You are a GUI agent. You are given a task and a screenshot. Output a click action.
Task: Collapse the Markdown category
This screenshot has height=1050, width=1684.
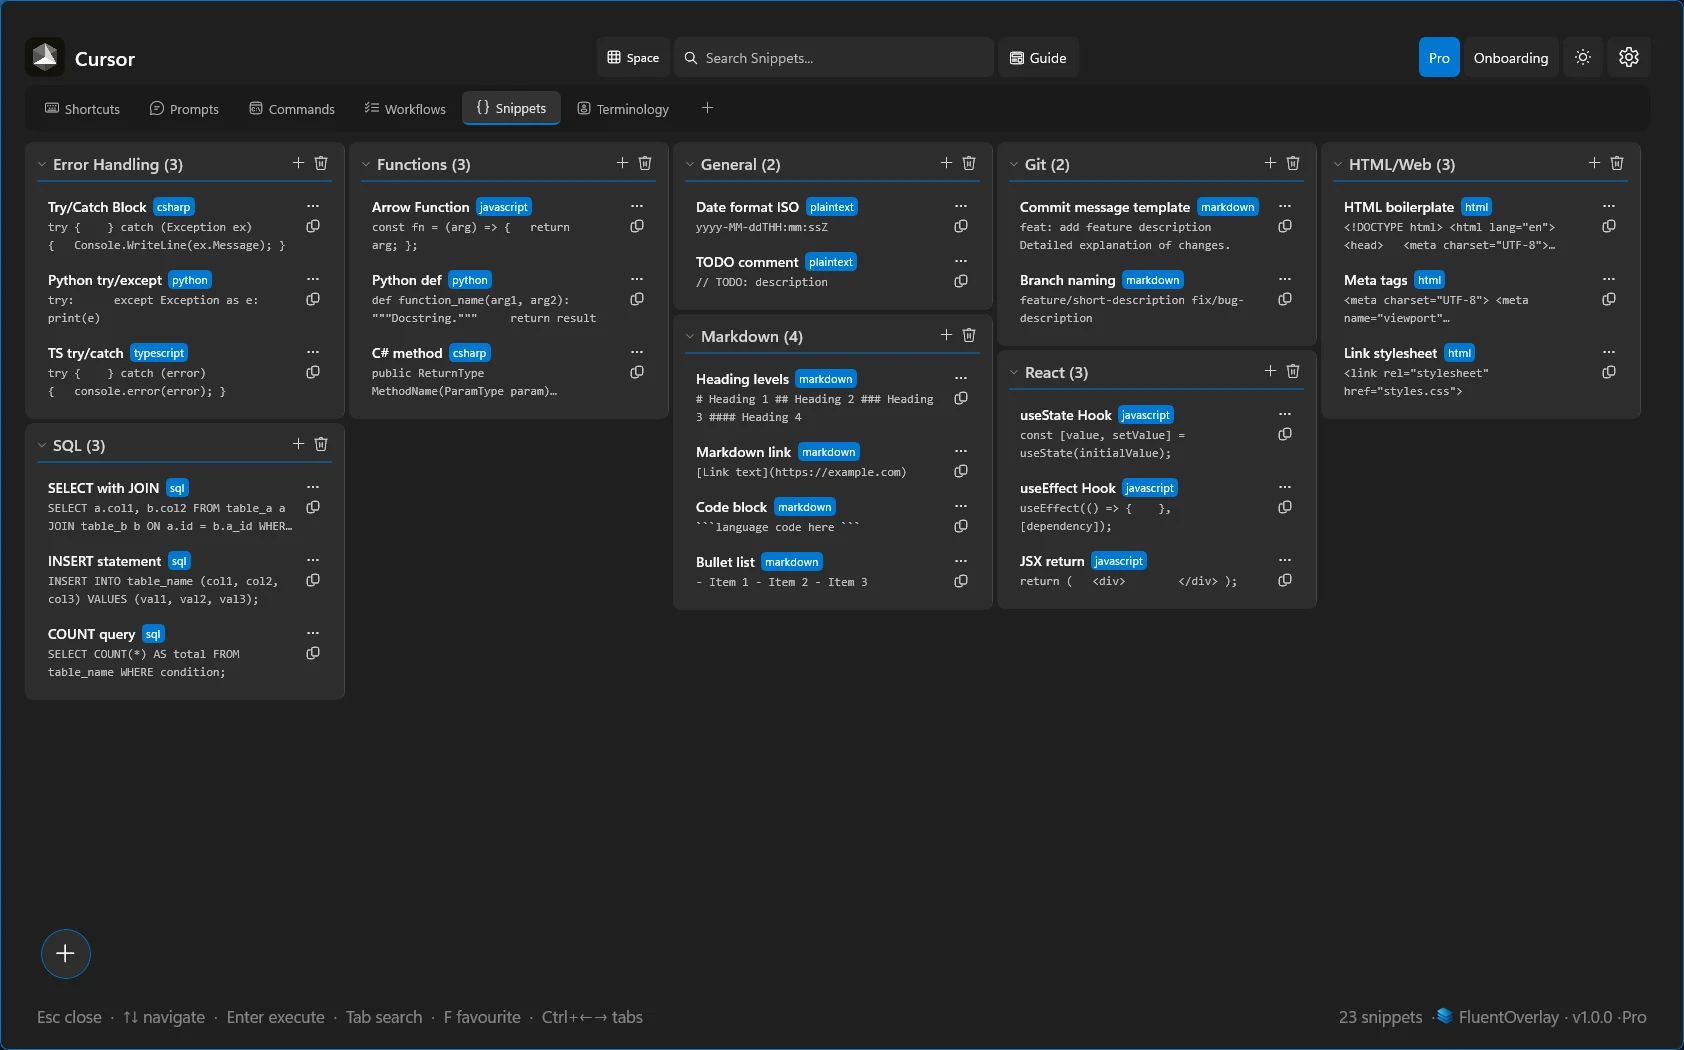click(691, 336)
